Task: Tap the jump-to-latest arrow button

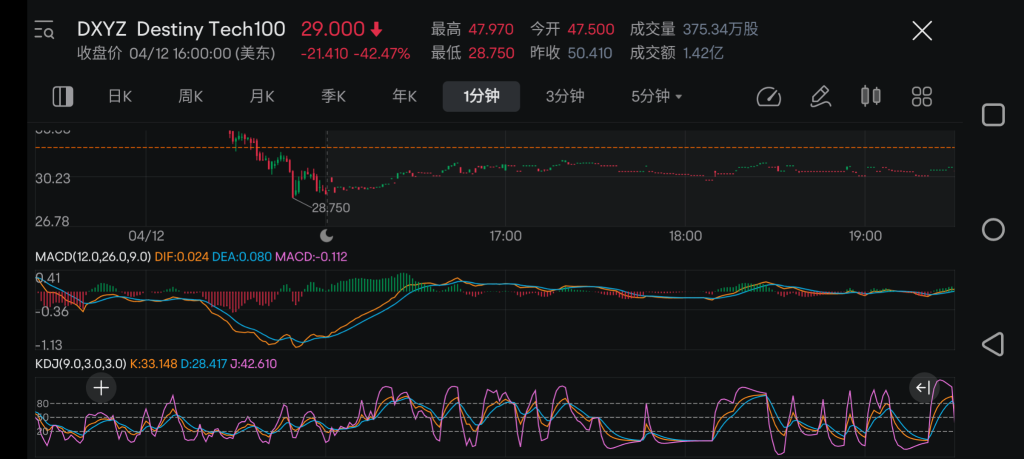Action: point(923,388)
